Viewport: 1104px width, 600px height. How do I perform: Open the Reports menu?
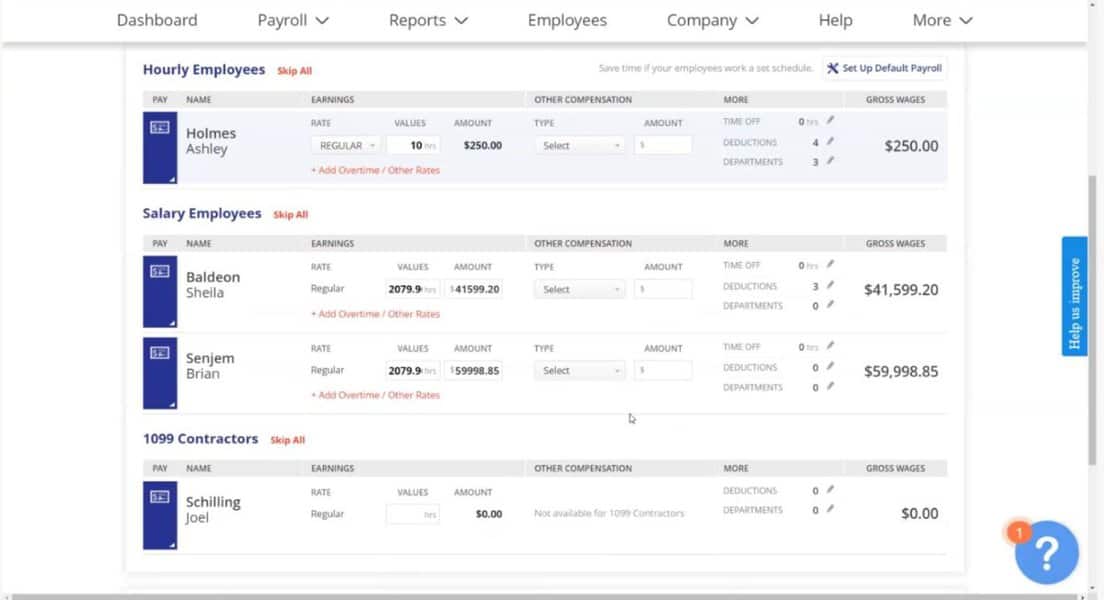coord(427,20)
